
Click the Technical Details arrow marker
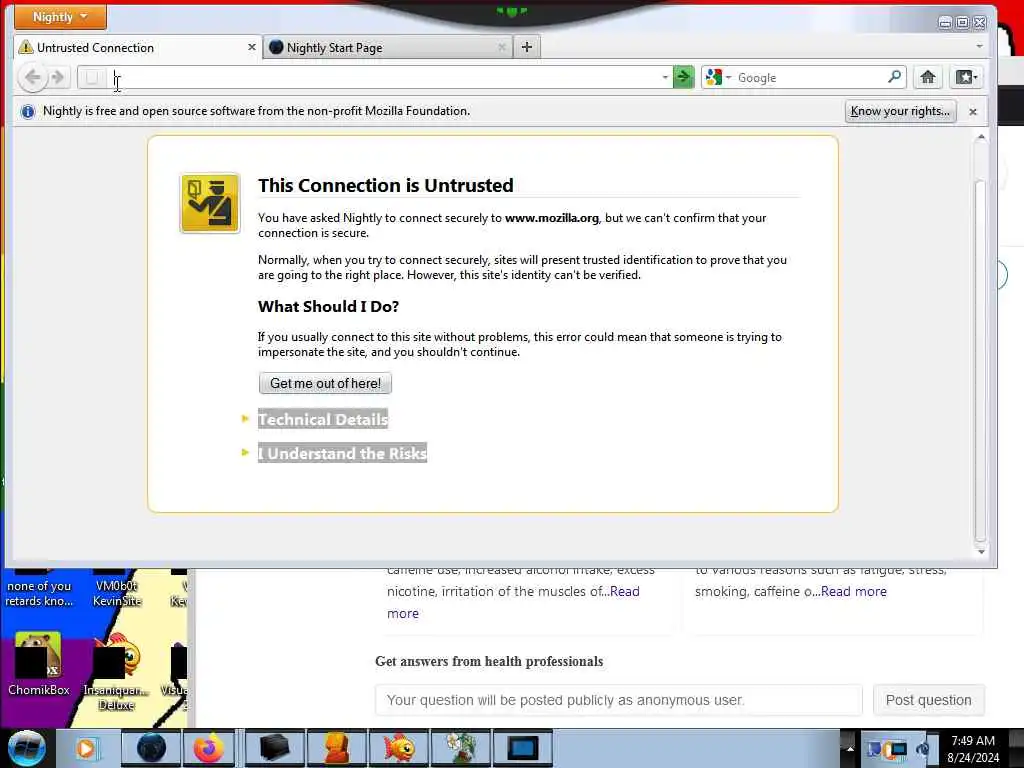click(x=246, y=419)
